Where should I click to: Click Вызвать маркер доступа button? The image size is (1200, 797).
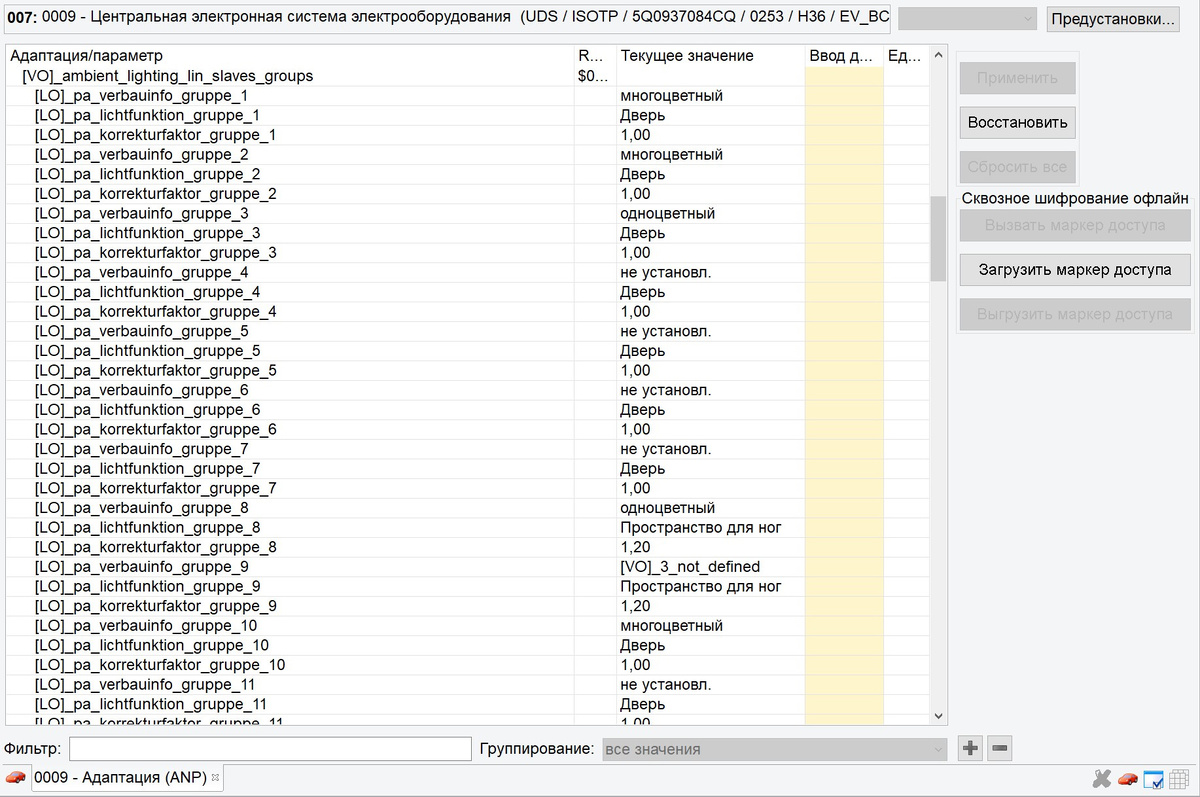click(1075, 225)
